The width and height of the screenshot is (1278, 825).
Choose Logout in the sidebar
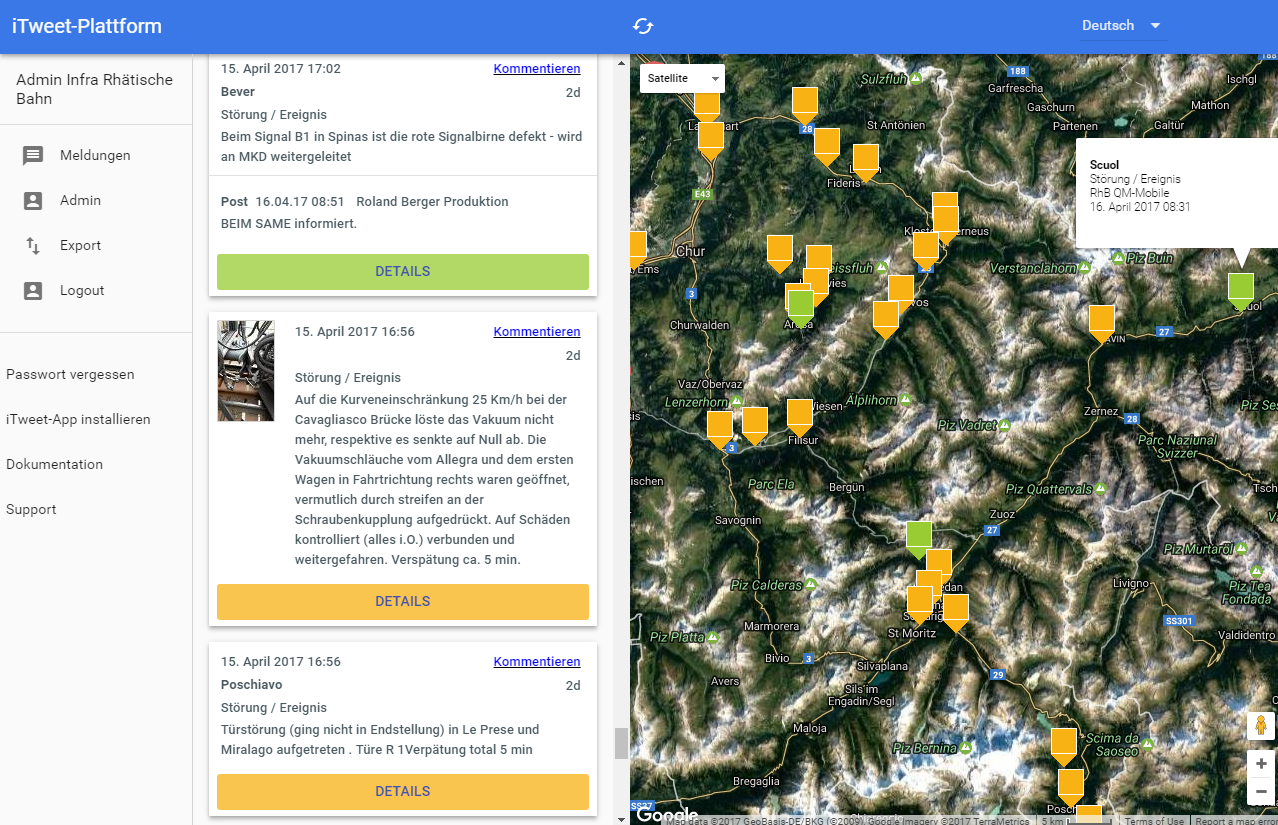pyautogui.click(x=82, y=290)
